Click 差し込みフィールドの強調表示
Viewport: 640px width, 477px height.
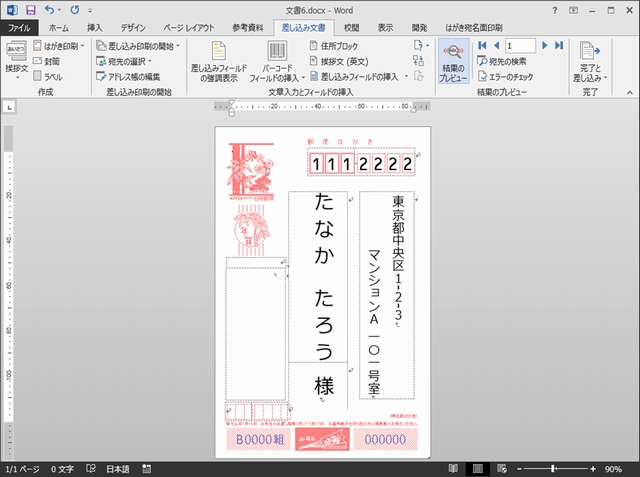(x=219, y=62)
